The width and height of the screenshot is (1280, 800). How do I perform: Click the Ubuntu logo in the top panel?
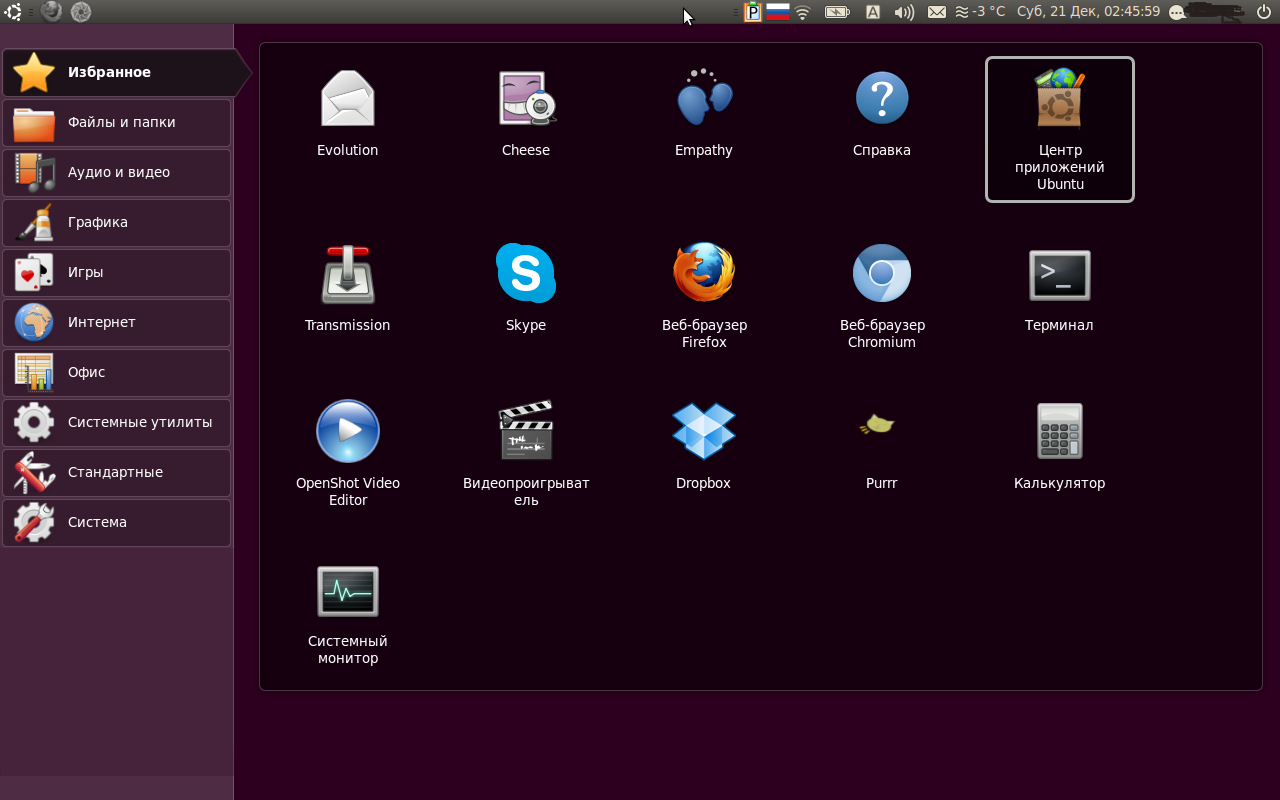[13, 12]
